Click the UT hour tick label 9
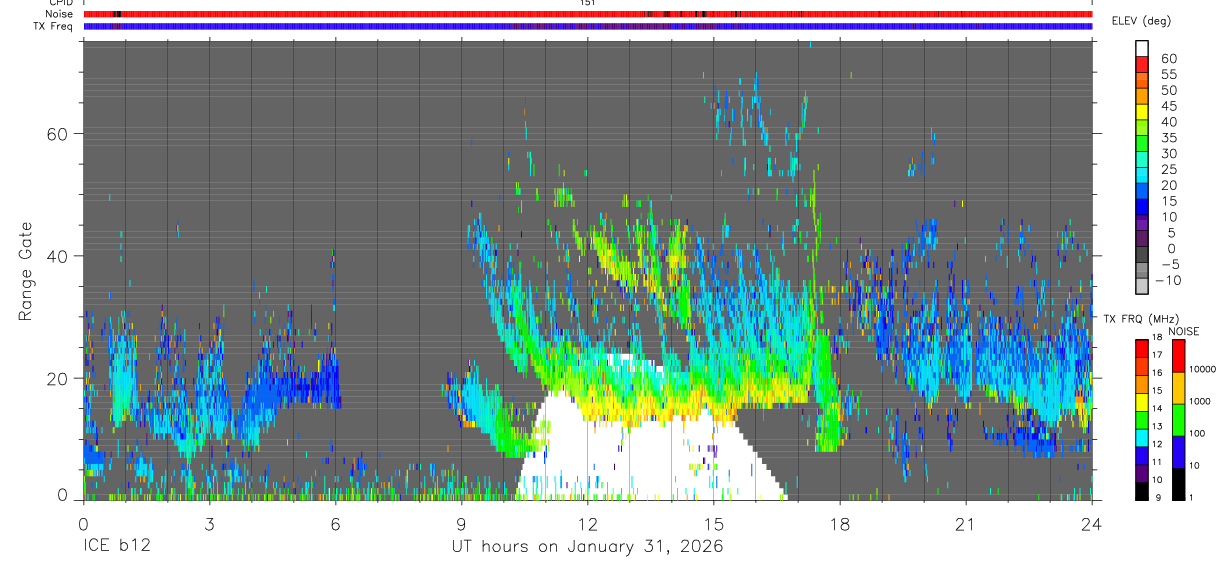Viewport: 1228px width, 567px height. [x=461, y=524]
